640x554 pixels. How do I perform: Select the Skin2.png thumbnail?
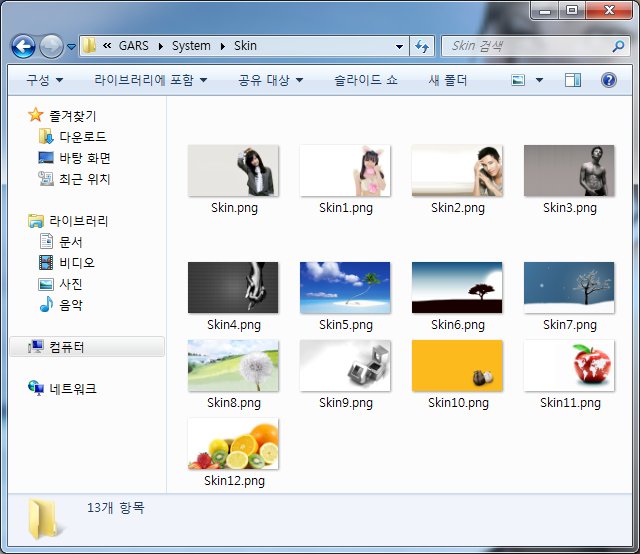[x=457, y=171]
